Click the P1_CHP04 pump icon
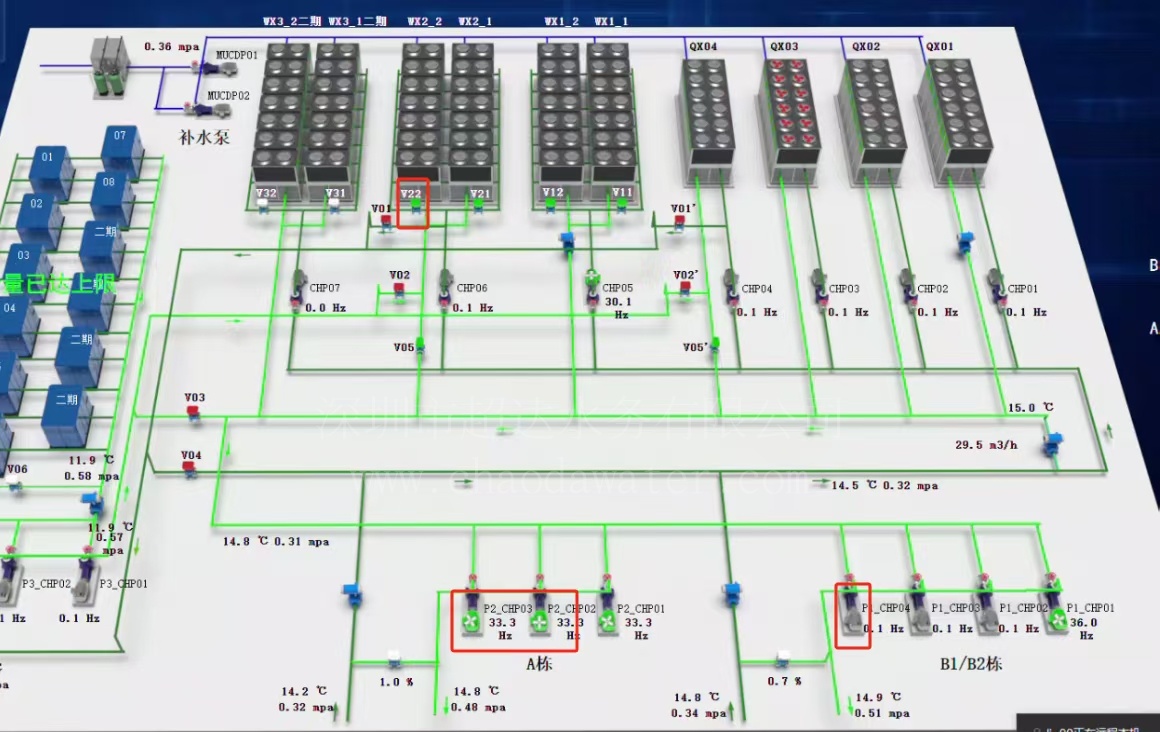 [x=852, y=607]
